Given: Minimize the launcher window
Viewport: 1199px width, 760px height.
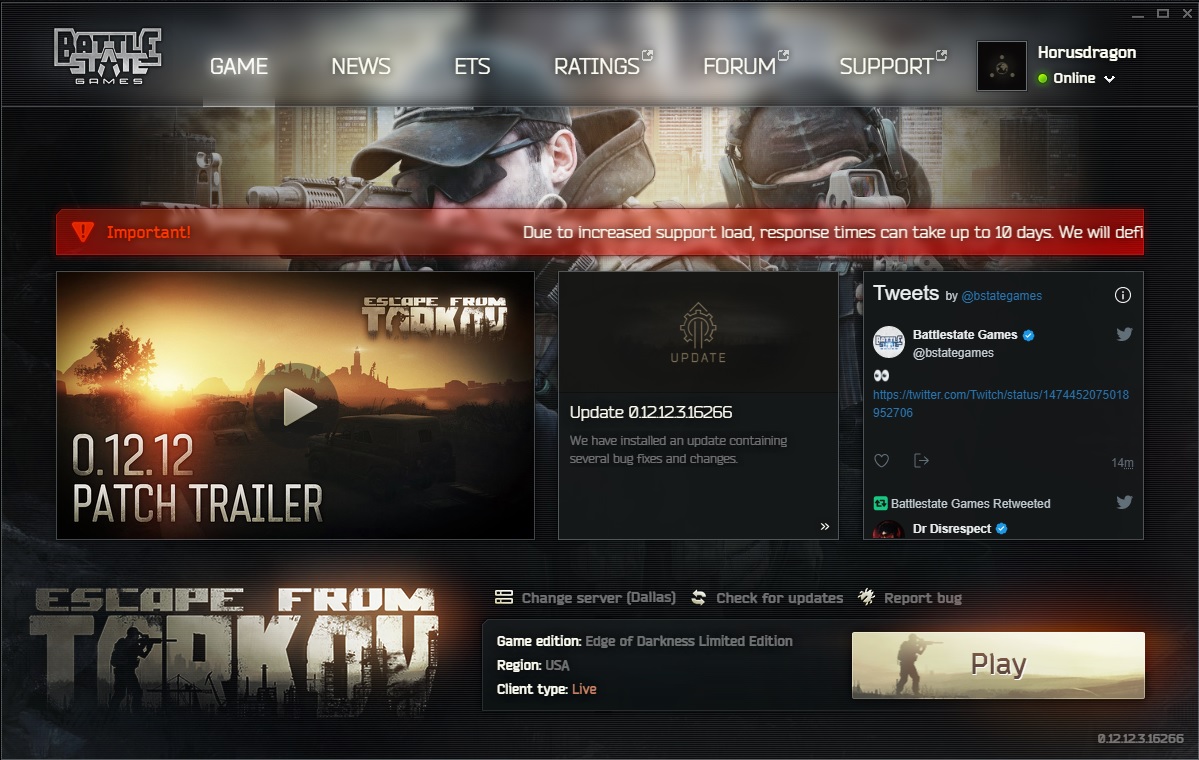Looking at the screenshot, I should (x=1138, y=14).
